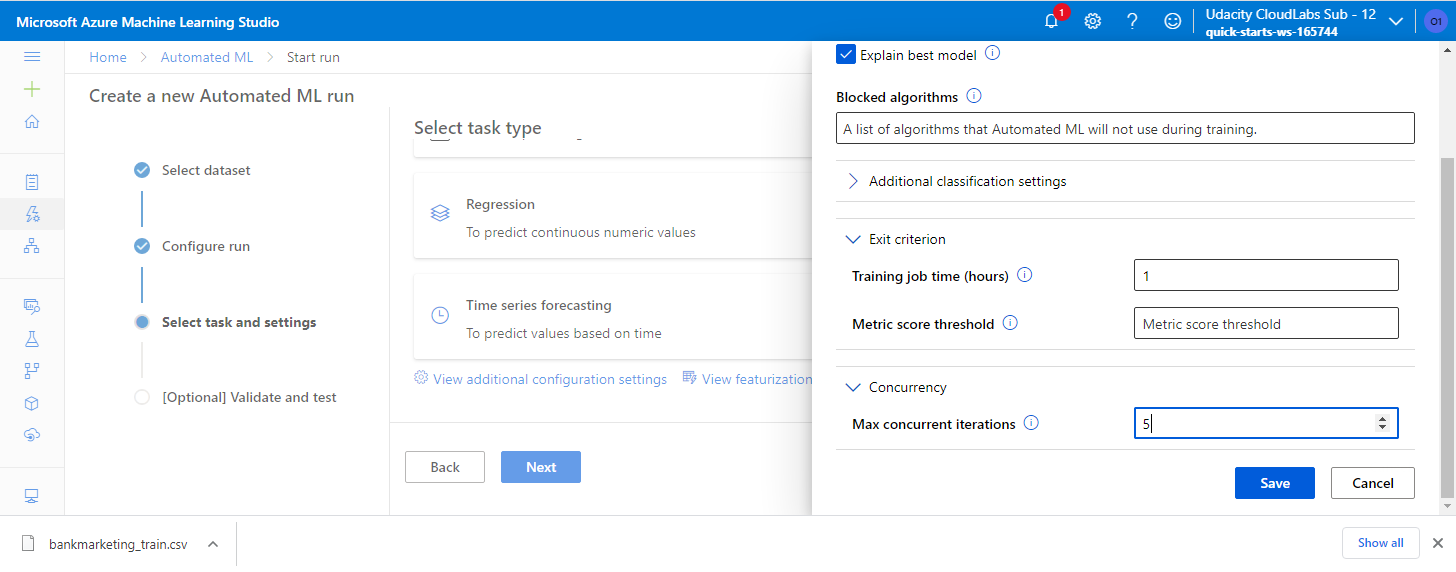The image size is (1456, 572).
Task: Toggle the hamburger navigation menu
Action: coord(32,57)
